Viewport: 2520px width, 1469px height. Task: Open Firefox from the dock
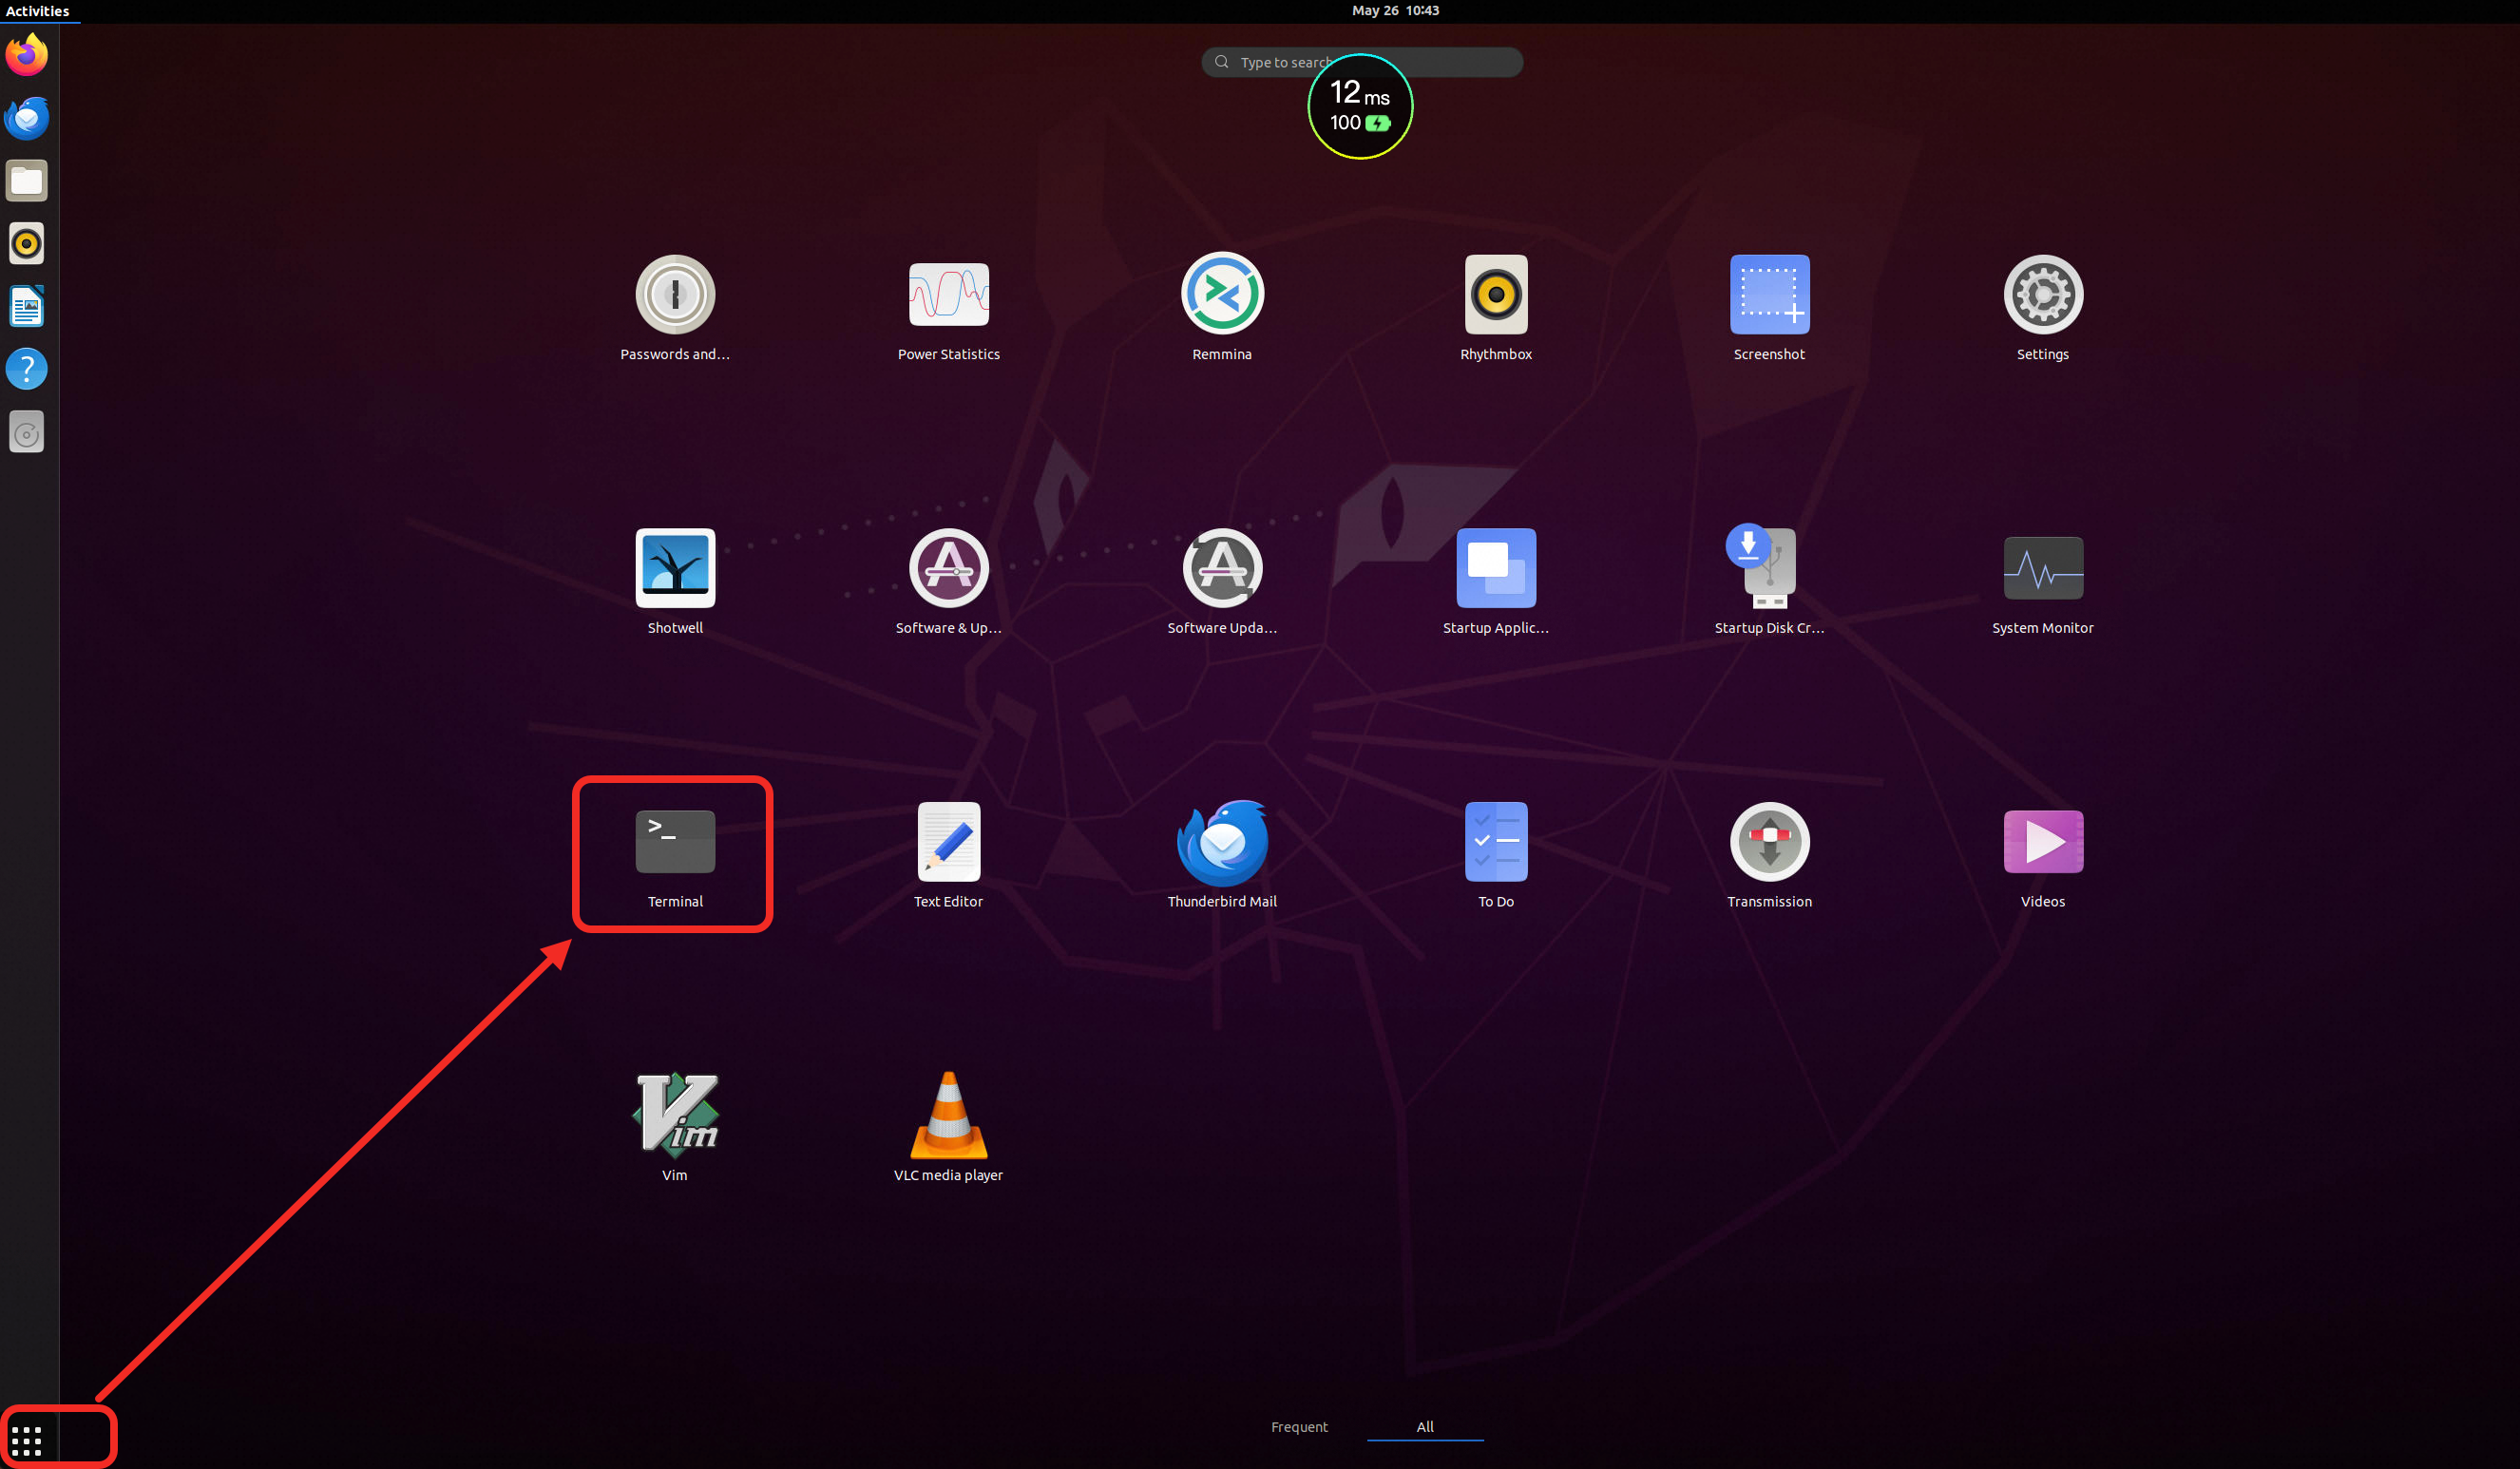(x=27, y=54)
